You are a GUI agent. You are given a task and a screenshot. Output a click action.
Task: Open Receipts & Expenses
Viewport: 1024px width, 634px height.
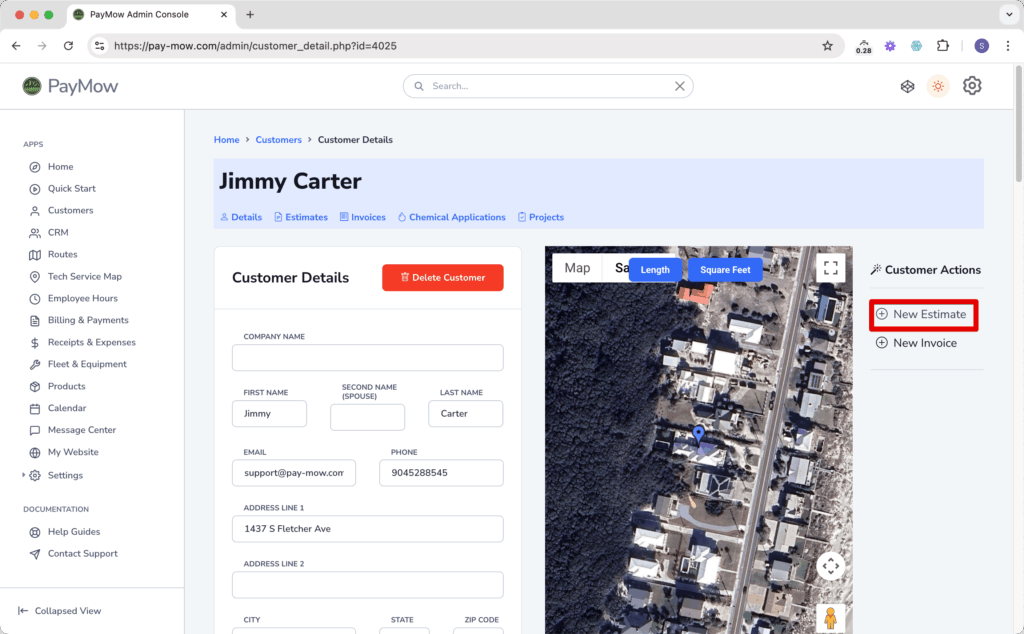click(x=82, y=342)
